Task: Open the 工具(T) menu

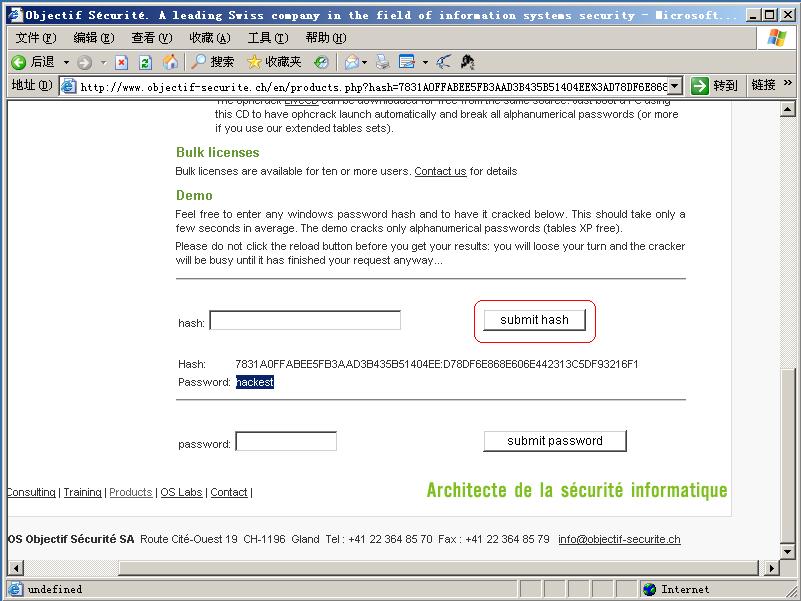Action: click(268, 38)
